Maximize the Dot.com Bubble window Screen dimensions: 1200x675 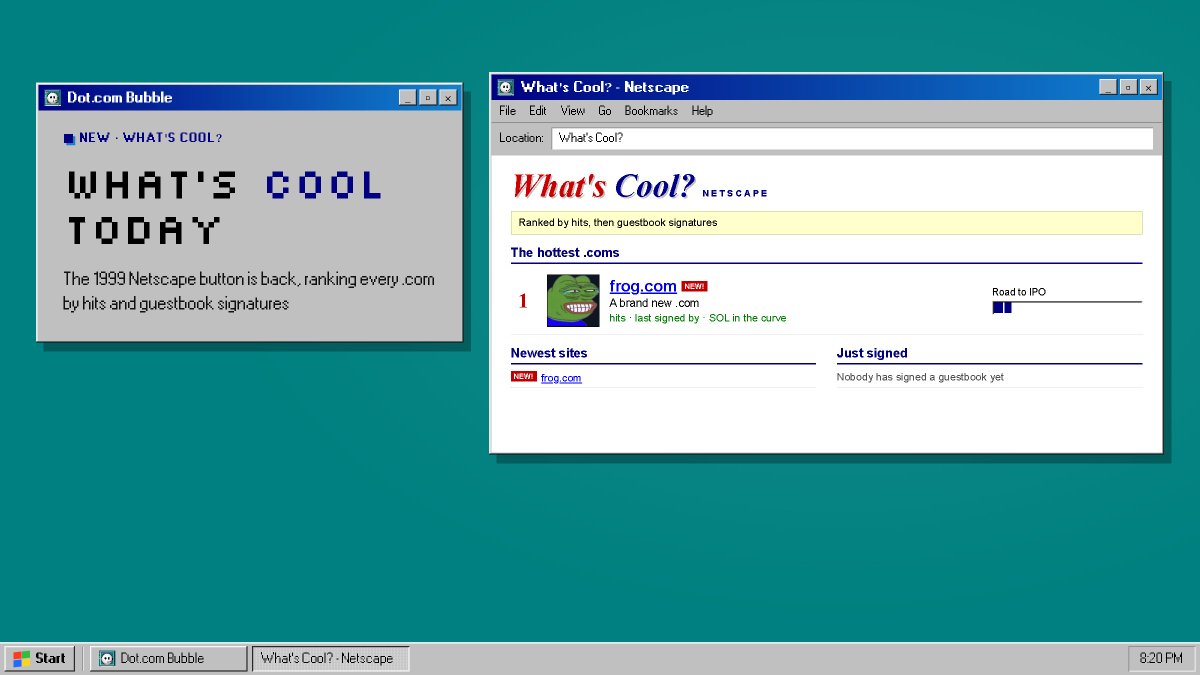[x=427, y=97]
